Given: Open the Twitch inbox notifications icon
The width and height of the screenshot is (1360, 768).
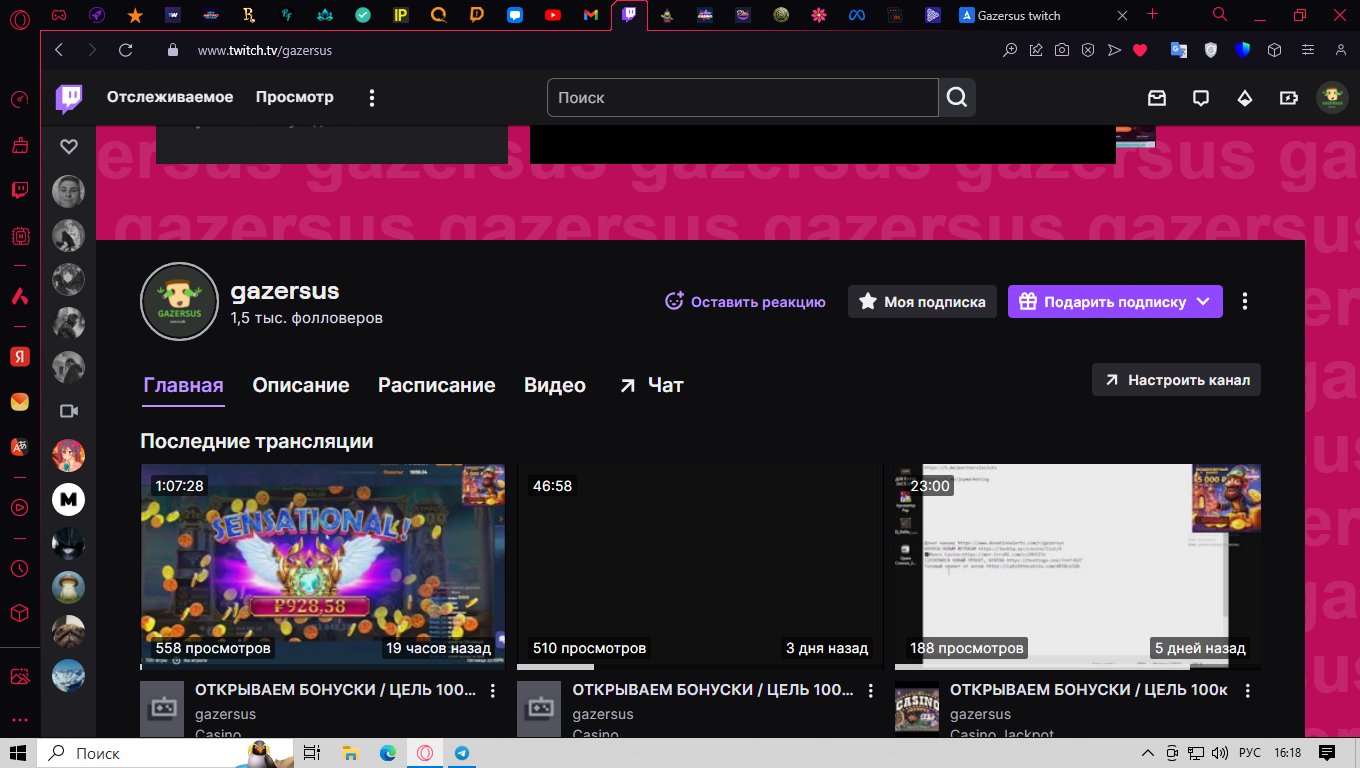Looking at the screenshot, I should [x=1157, y=98].
